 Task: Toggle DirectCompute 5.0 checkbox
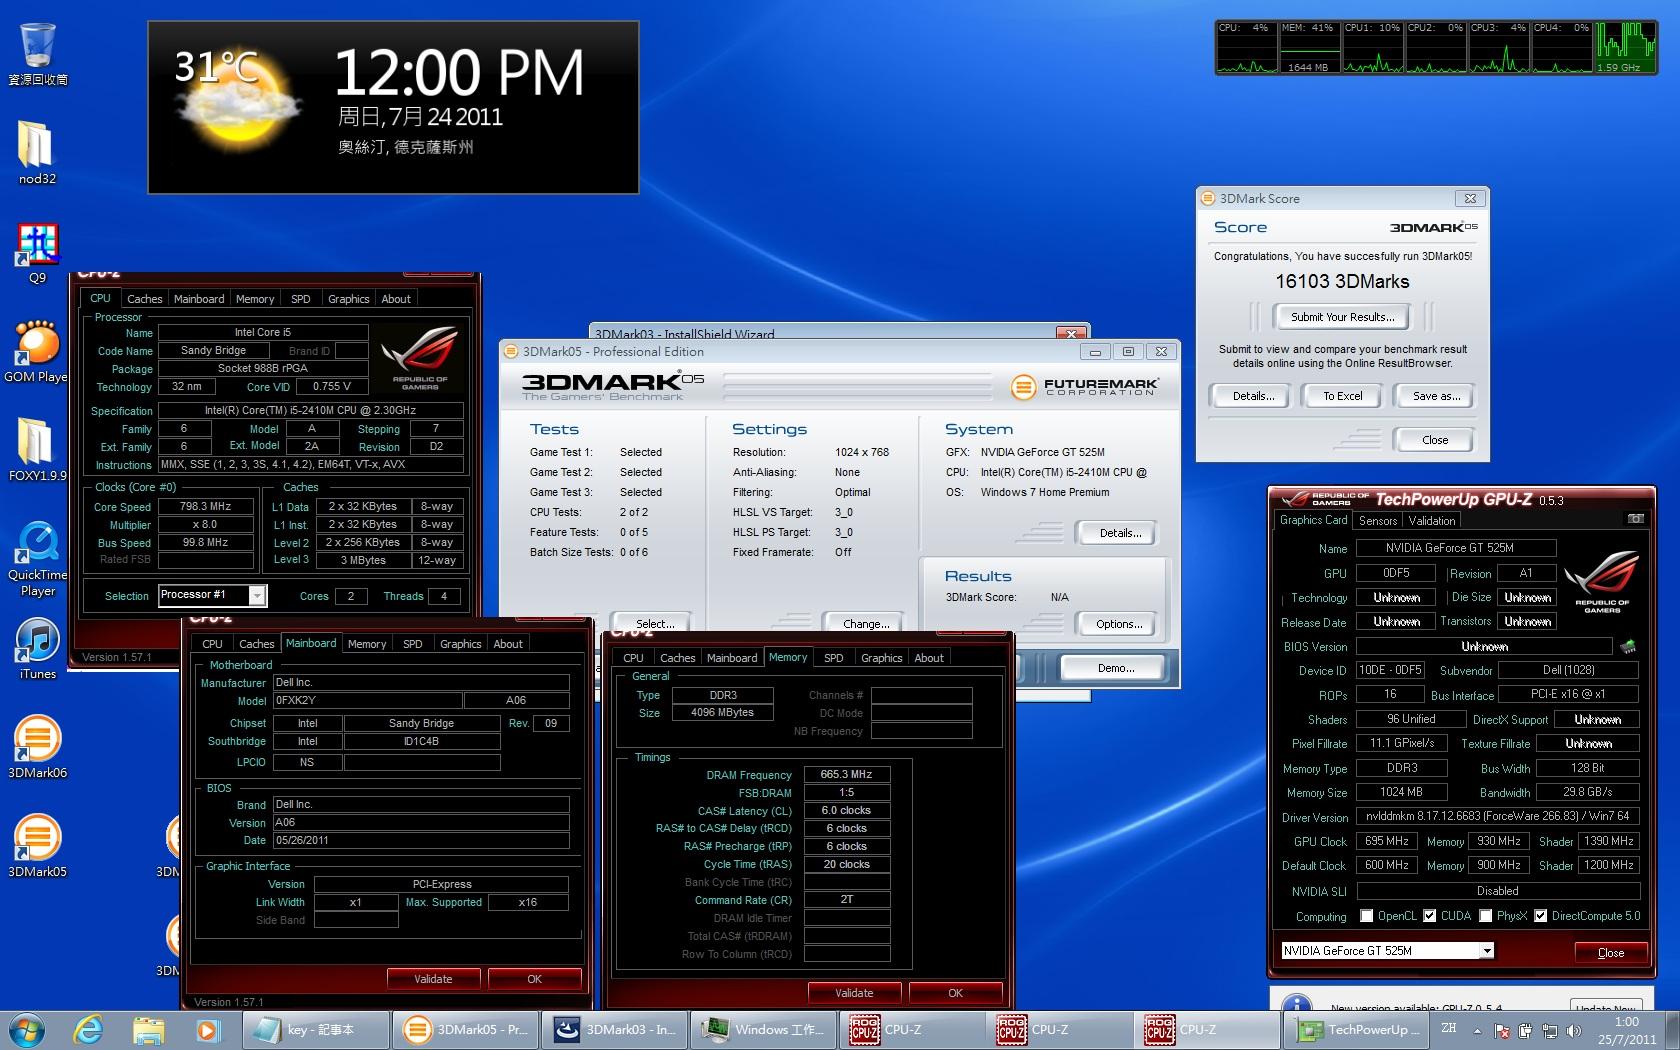click(1541, 916)
